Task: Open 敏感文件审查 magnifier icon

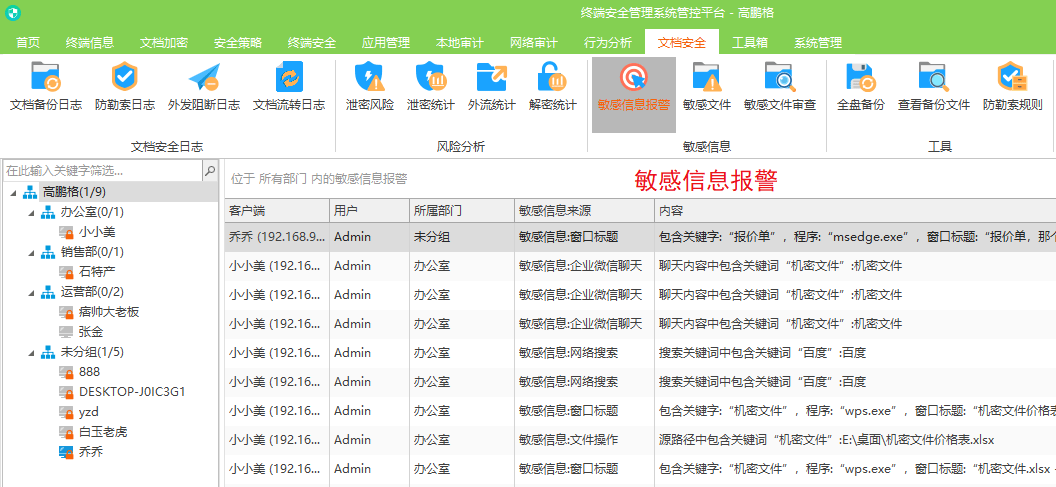Action: tap(780, 78)
